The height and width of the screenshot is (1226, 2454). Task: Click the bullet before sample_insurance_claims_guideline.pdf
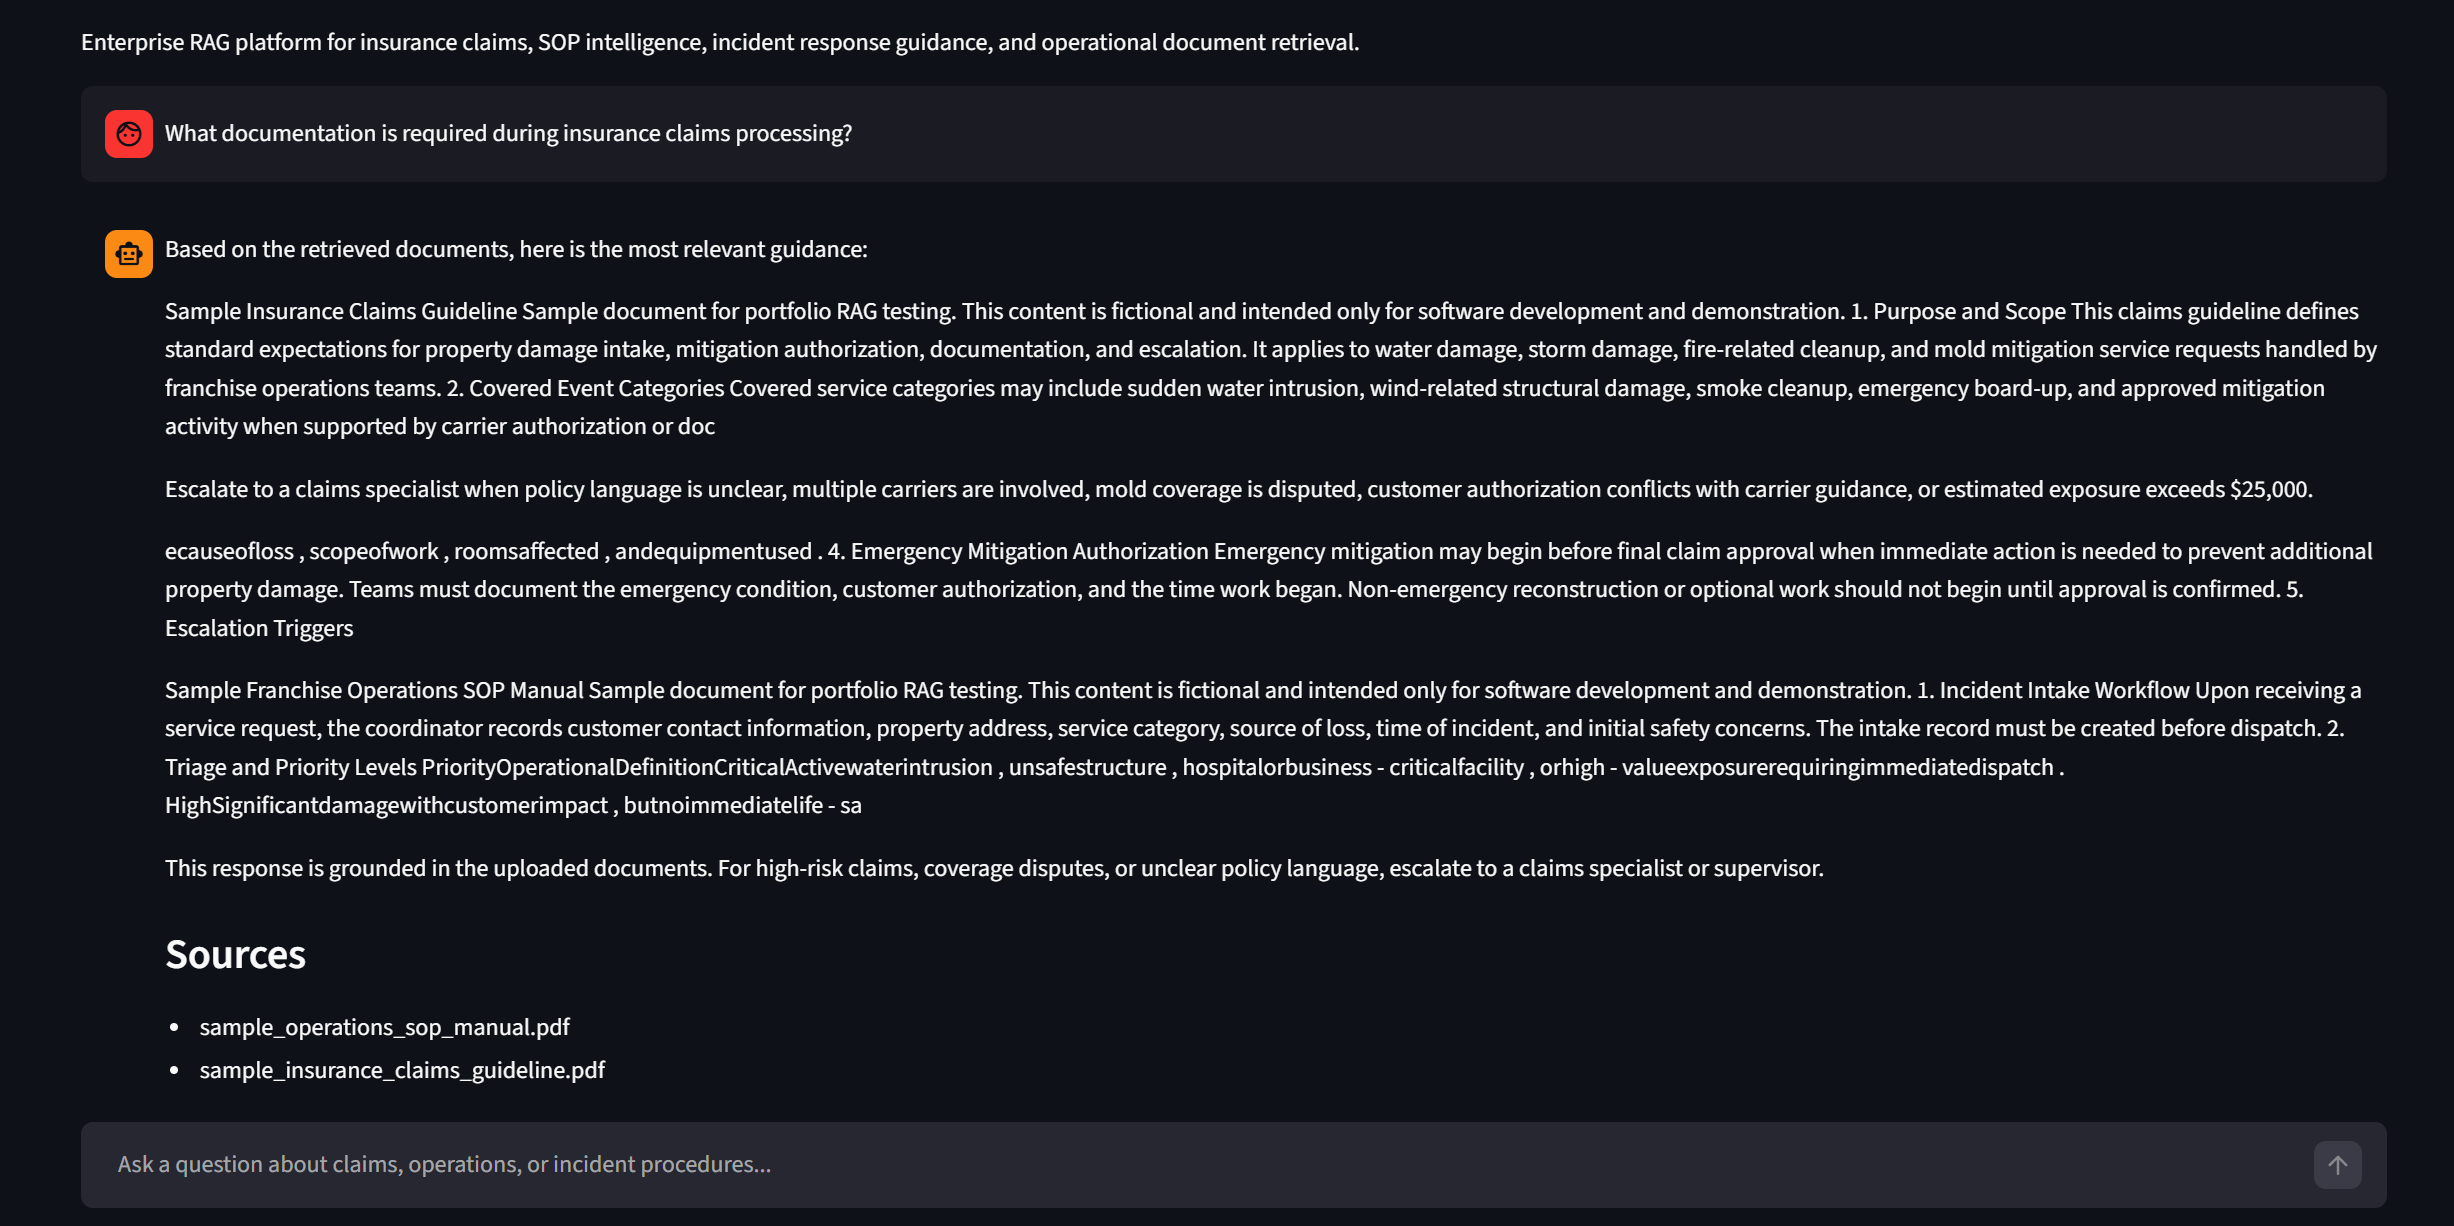tap(174, 1070)
